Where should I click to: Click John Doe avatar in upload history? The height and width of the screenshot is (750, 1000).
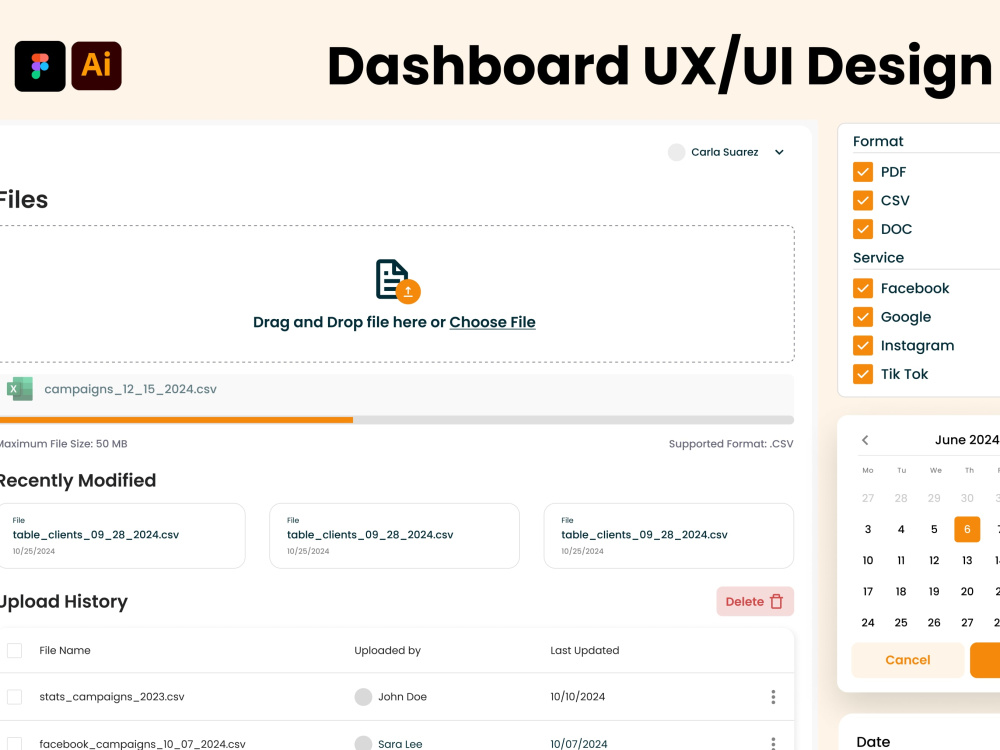363,696
